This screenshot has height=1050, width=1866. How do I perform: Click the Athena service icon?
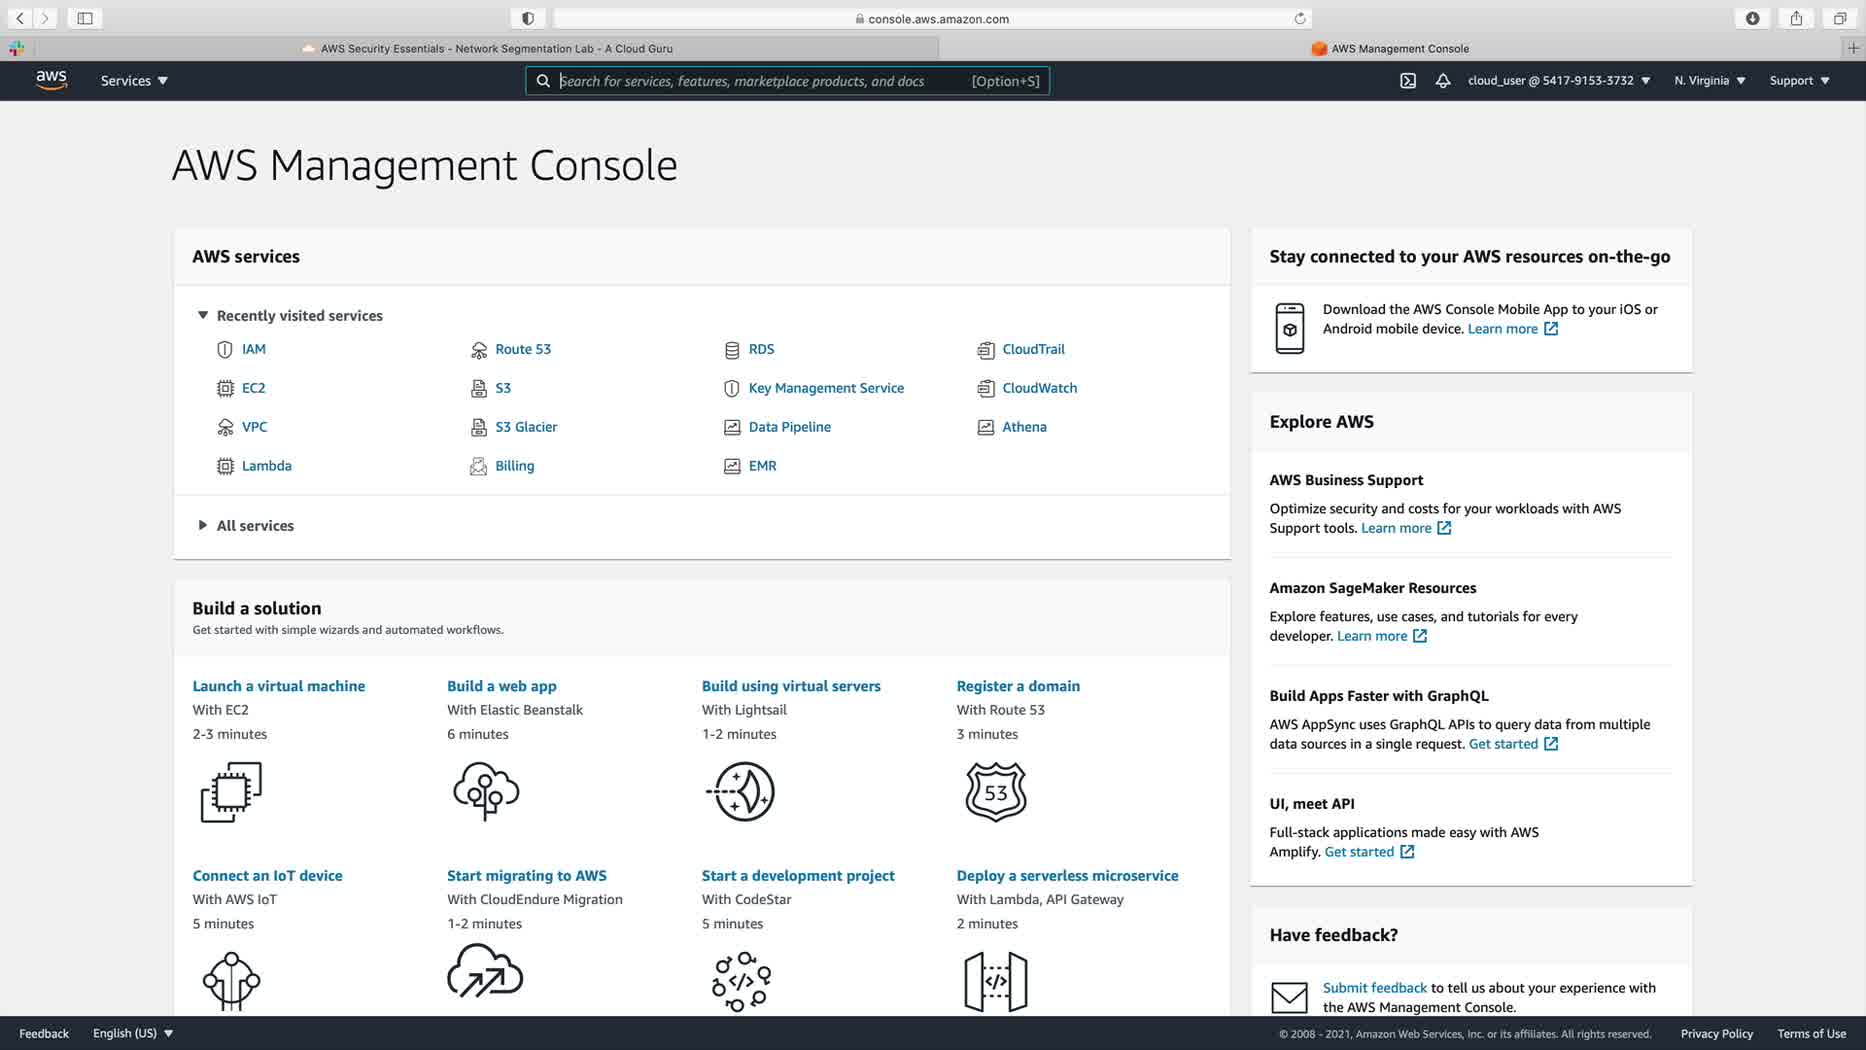point(986,427)
